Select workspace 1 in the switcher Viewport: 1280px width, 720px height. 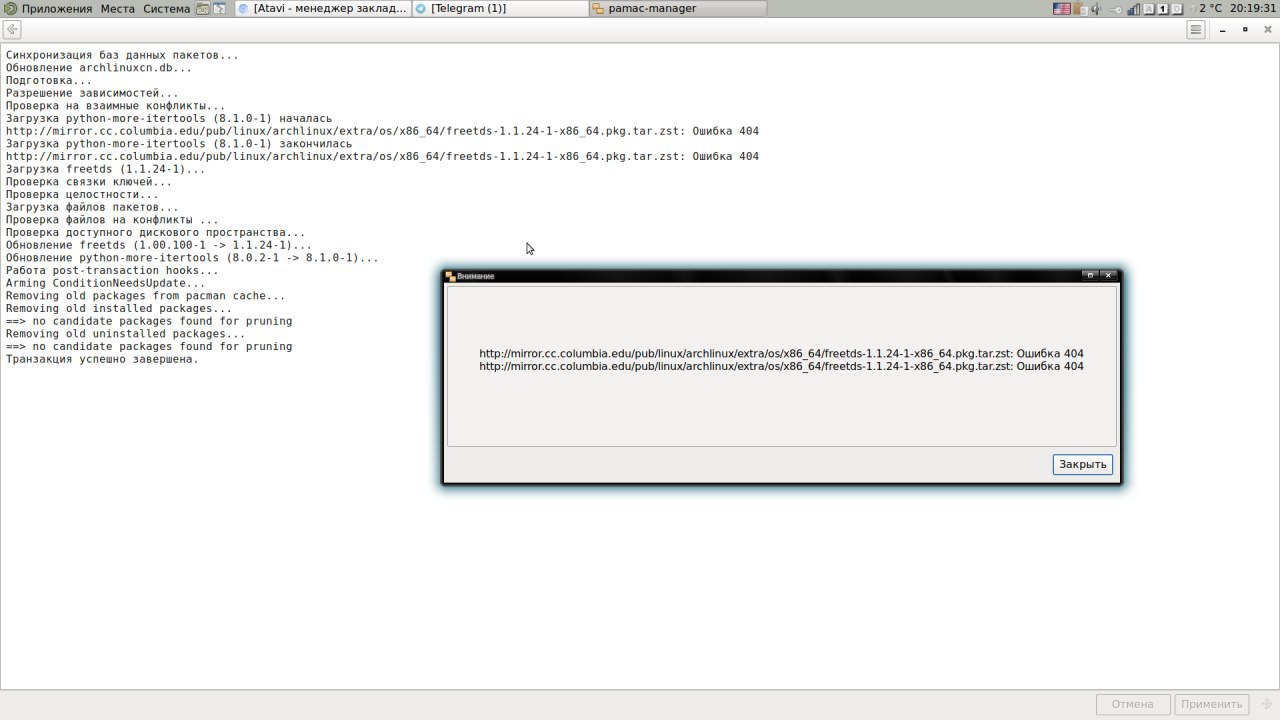click(x=1163, y=9)
